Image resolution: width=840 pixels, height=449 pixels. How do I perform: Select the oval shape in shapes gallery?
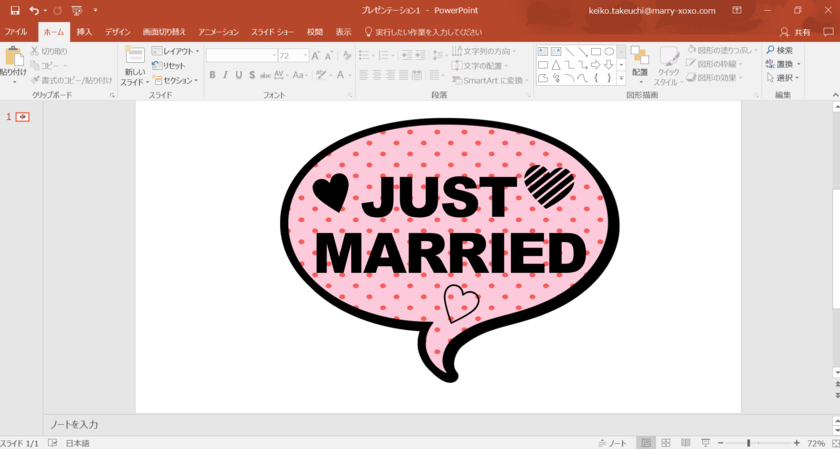(609, 51)
